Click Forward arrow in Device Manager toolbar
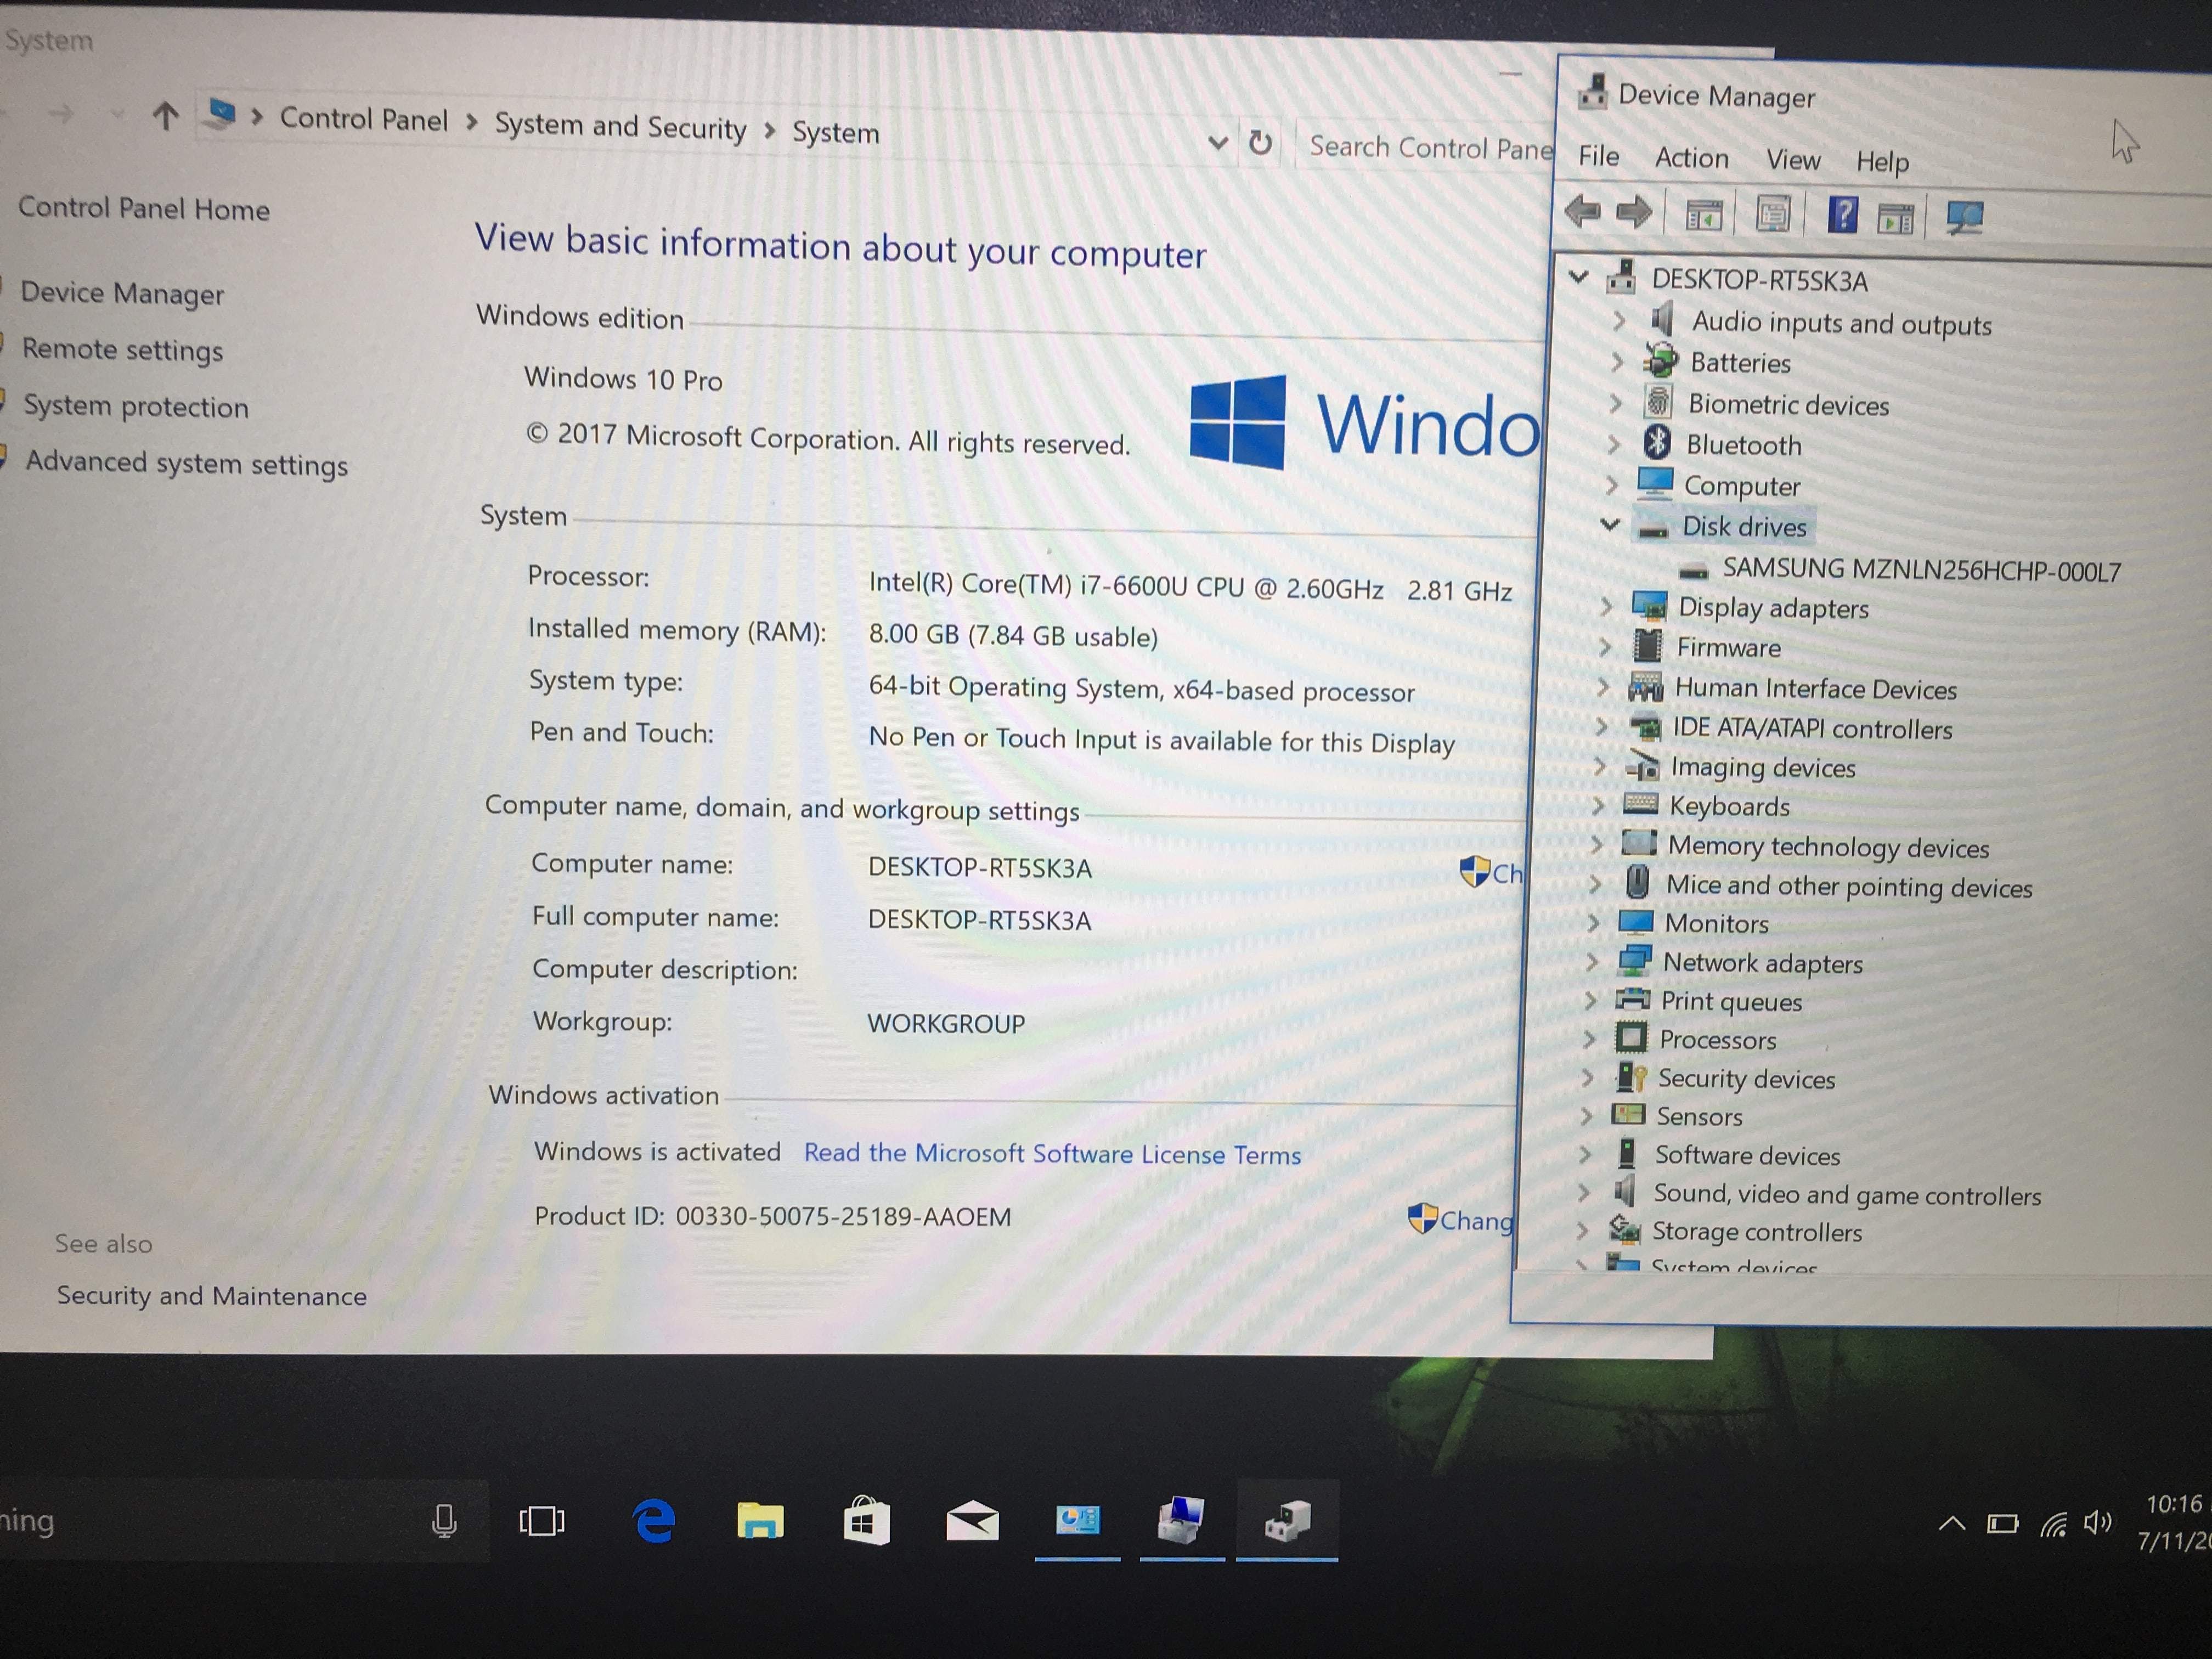 pos(1634,212)
